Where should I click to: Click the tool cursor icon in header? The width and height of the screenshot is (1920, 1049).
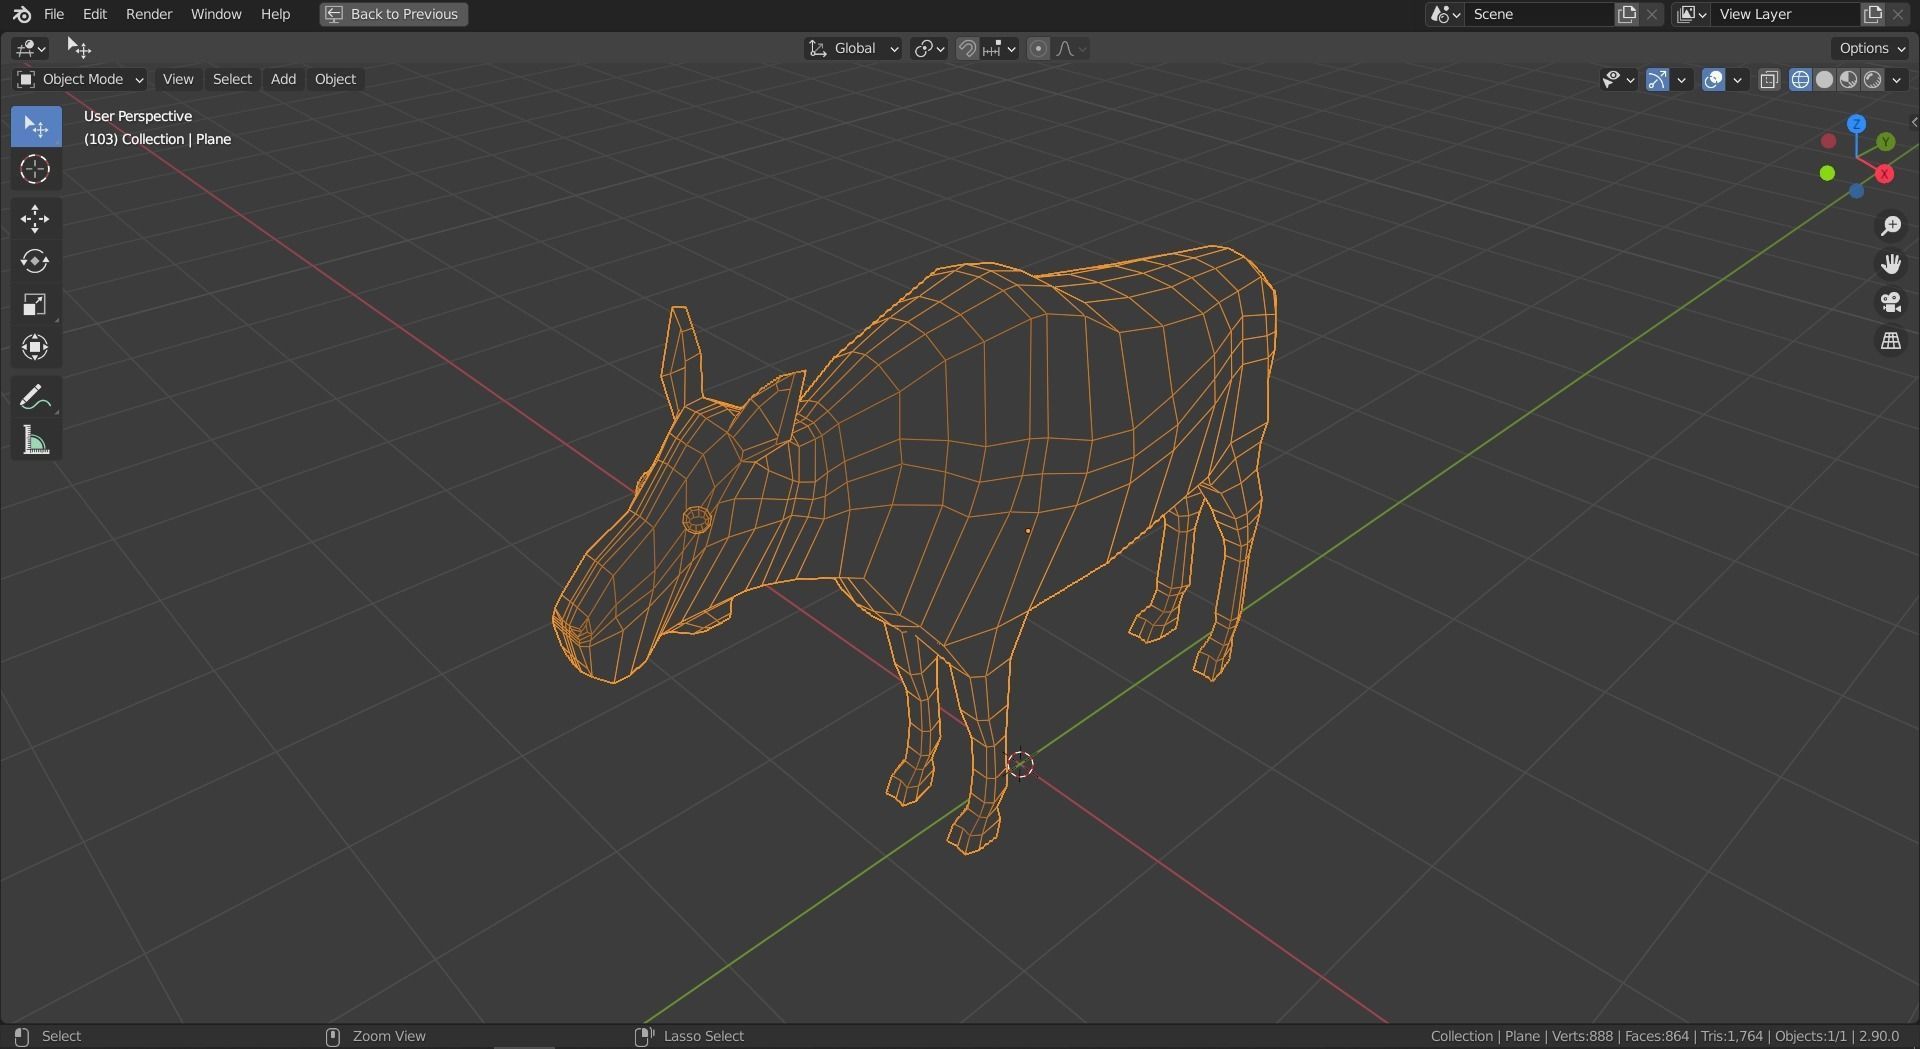click(79, 48)
